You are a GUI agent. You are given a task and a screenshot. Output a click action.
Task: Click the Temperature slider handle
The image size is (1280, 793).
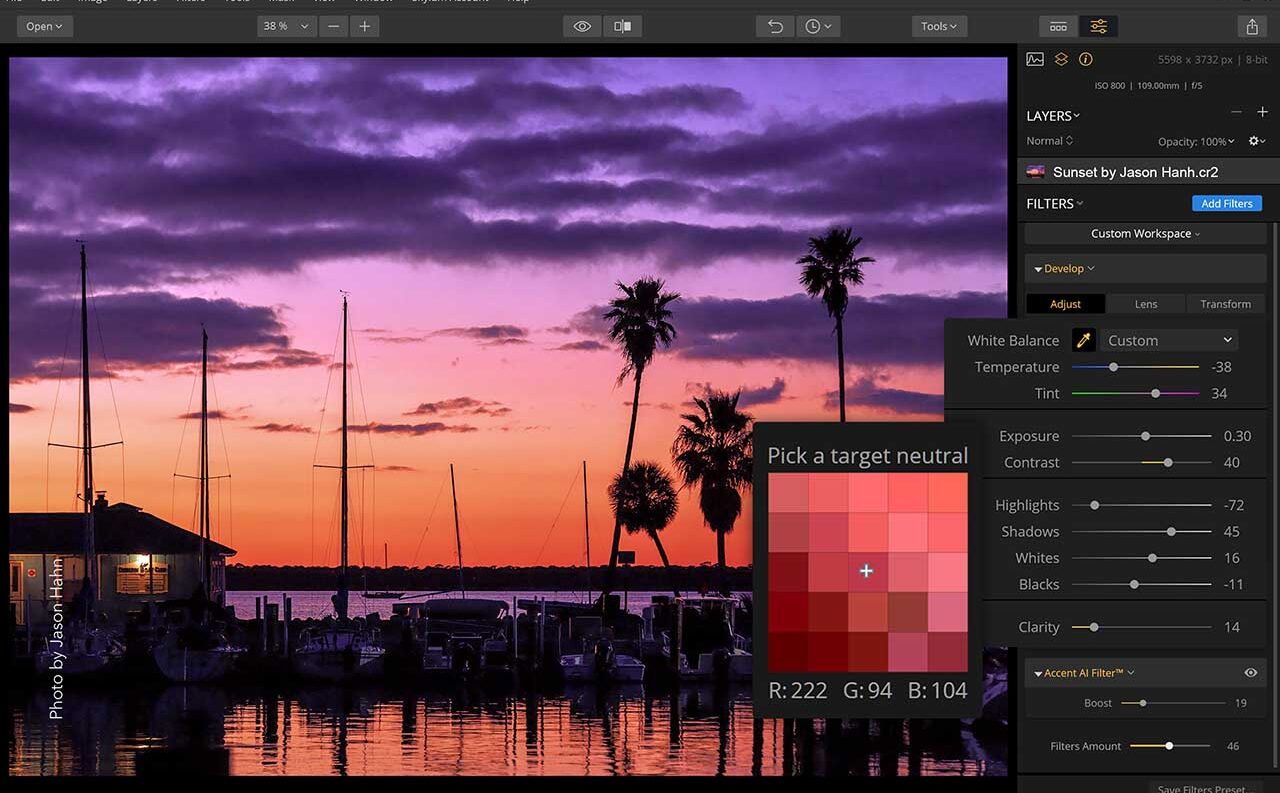tap(1114, 367)
